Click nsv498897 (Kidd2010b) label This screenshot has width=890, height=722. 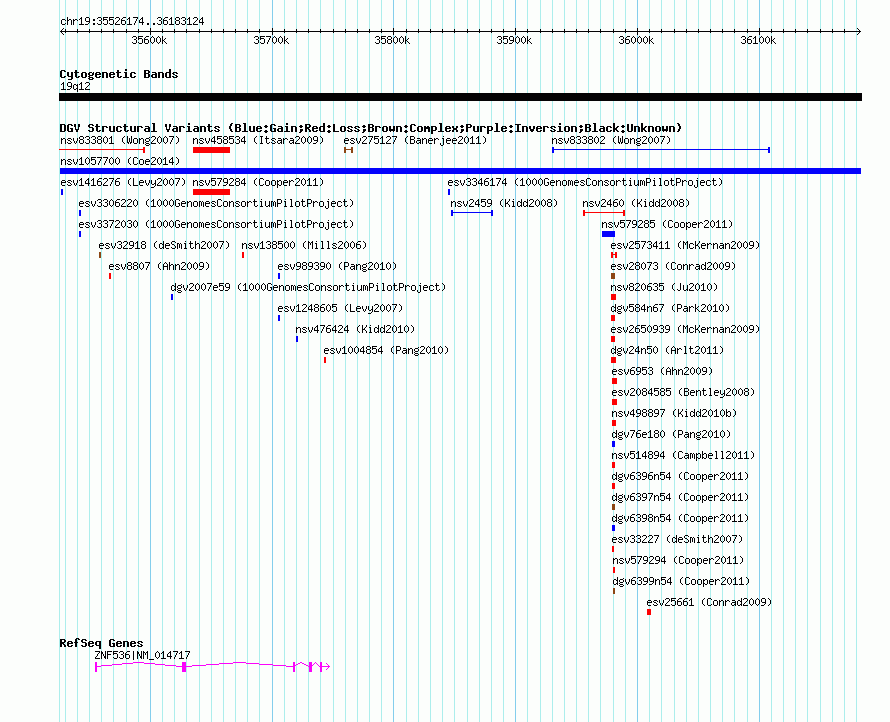tap(674, 413)
